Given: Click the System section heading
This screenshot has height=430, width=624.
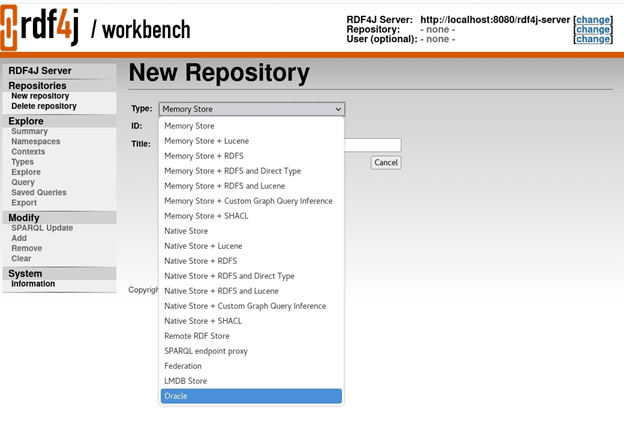Looking at the screenshot, I should 25,274.
